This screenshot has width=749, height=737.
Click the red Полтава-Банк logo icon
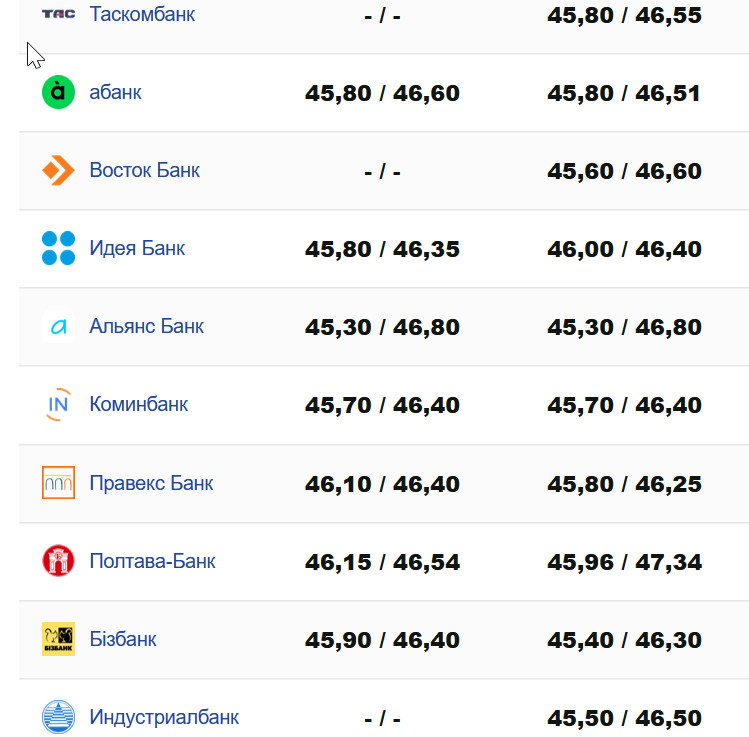(58, 561)
